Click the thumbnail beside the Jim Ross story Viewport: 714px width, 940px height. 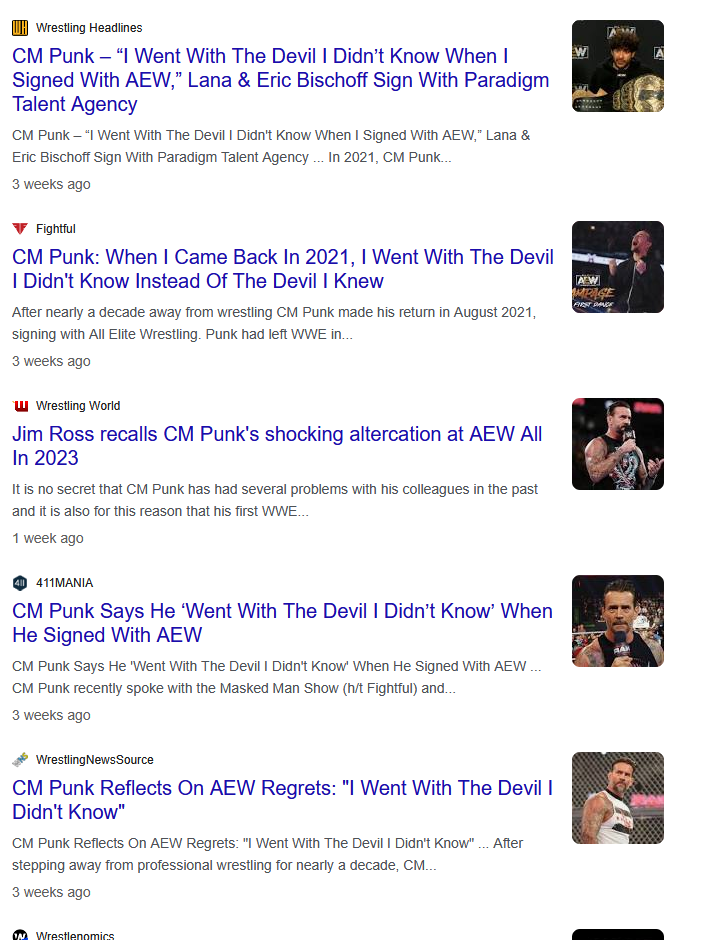[x=617, y=444]
